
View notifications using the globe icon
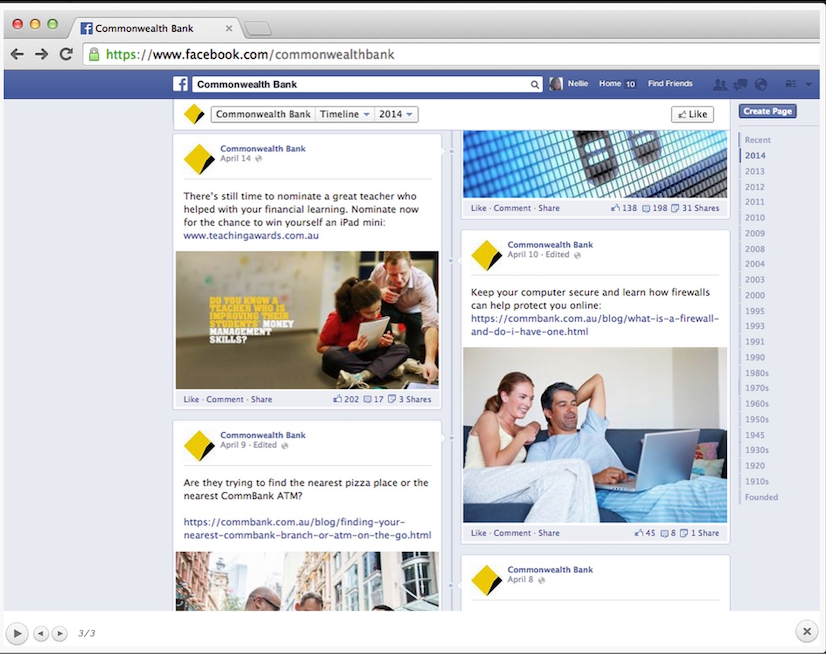tap(760, 84)
